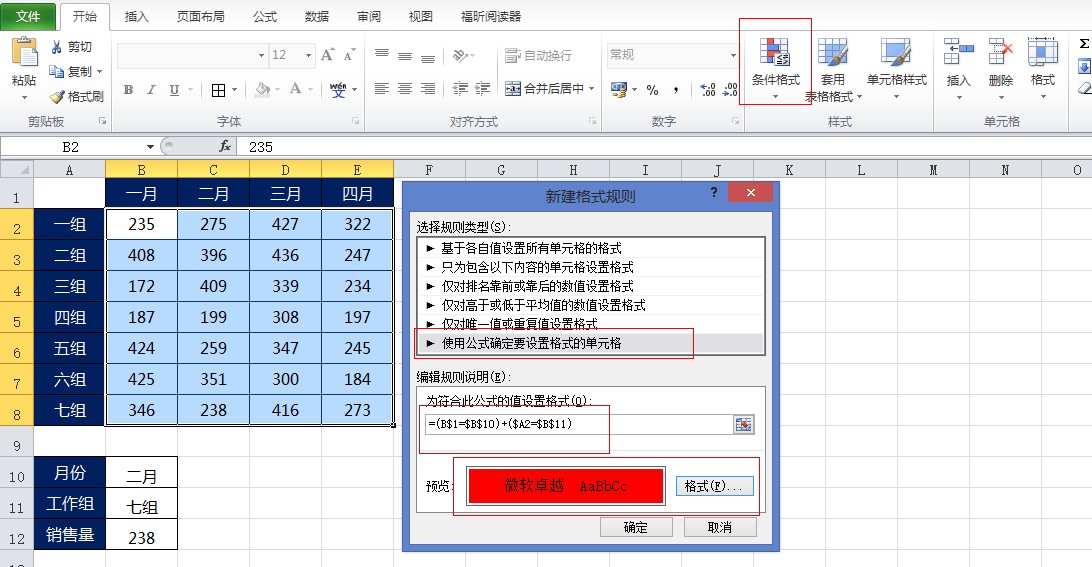Click the cells Format (格式) icon
This screenshot has height=567, width=1092.
coord(1043,52)
